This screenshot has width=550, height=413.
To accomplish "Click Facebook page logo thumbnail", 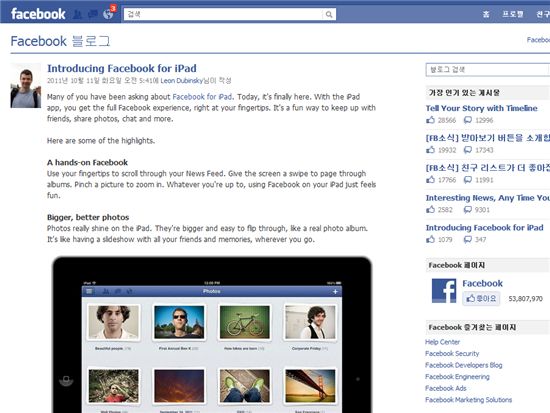I will point(444,291).
